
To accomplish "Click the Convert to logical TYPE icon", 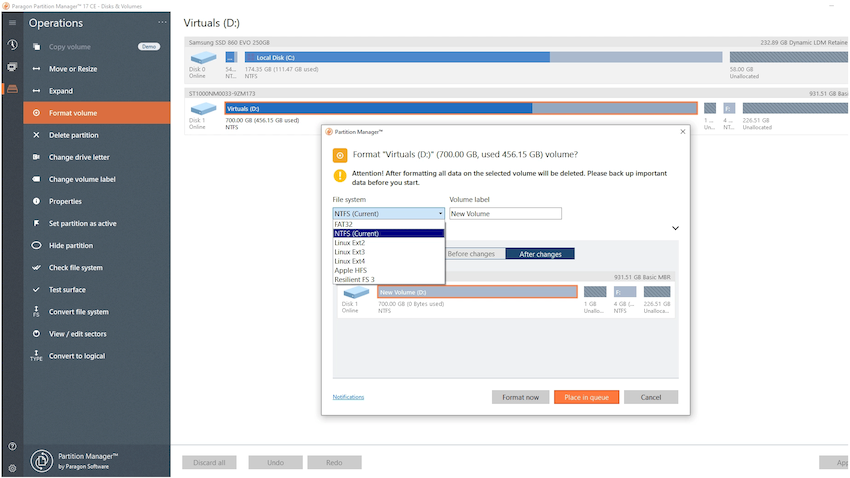I will 36,356.
